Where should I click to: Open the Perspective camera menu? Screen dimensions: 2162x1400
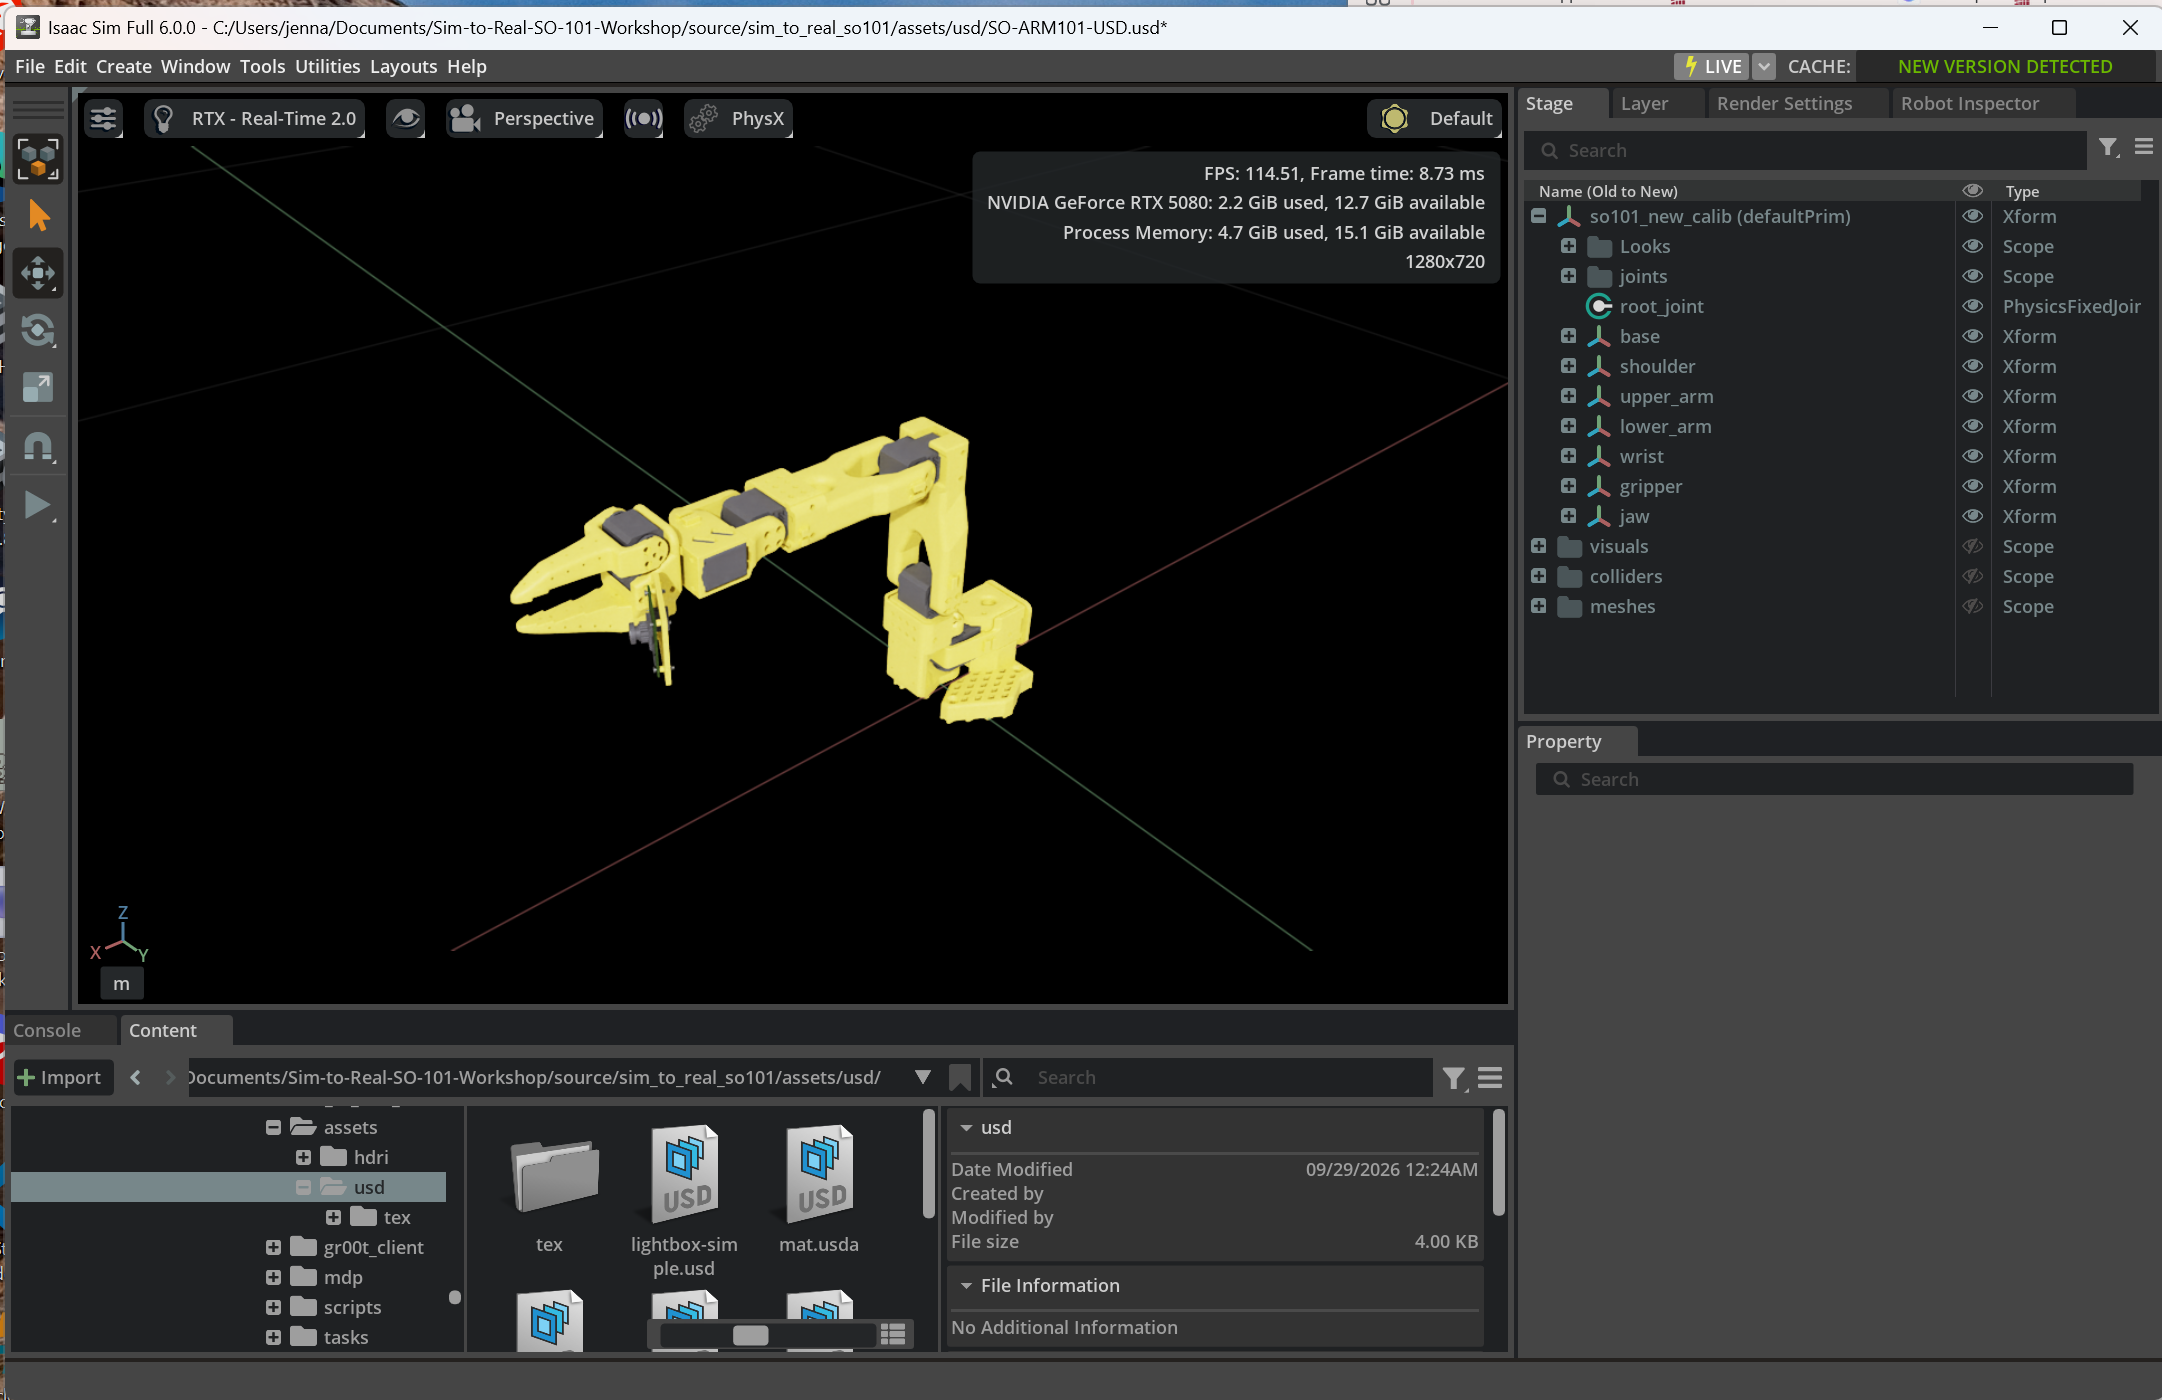524,119
